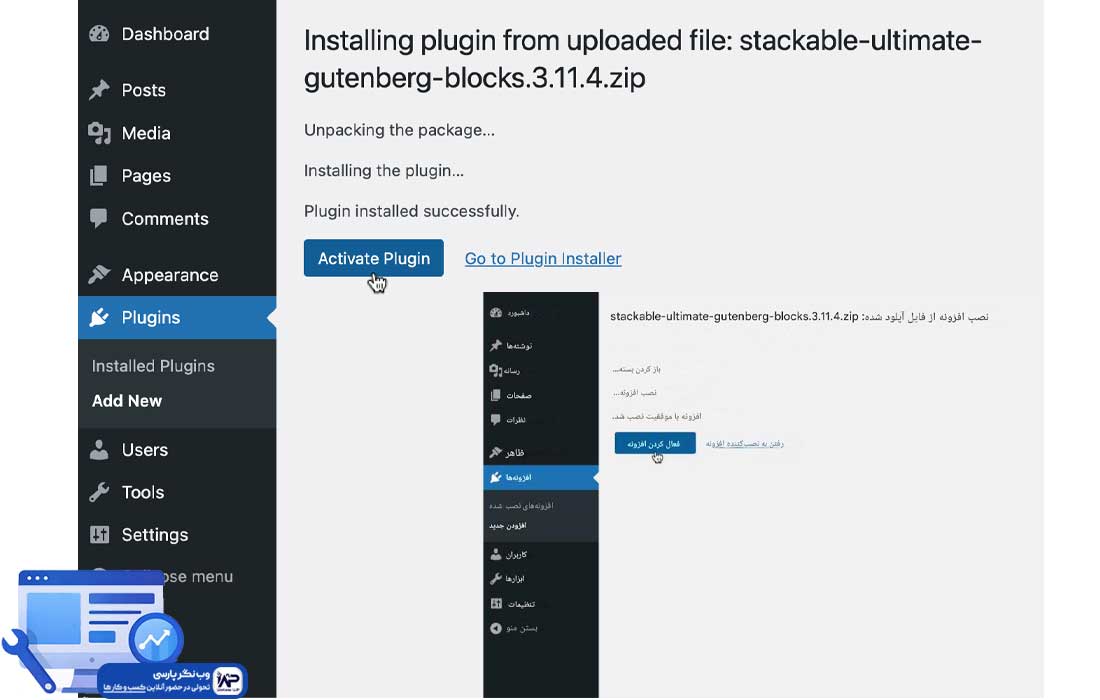1100x700 pixels.
Task: Click the 'Unpacking the package...' text
Action: [x=399, y=130]
